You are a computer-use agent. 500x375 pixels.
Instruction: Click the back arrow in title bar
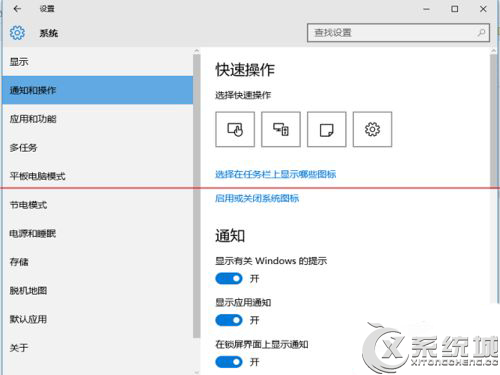17,9
